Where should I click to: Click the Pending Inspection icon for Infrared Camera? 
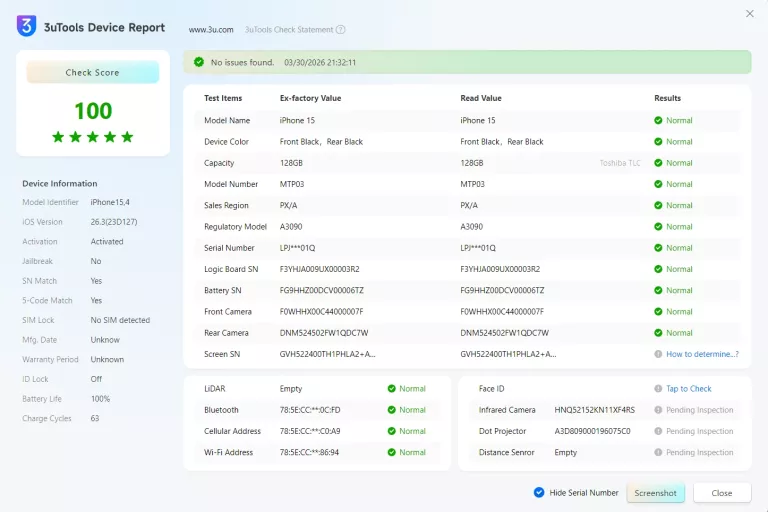[x=658, y=410]
